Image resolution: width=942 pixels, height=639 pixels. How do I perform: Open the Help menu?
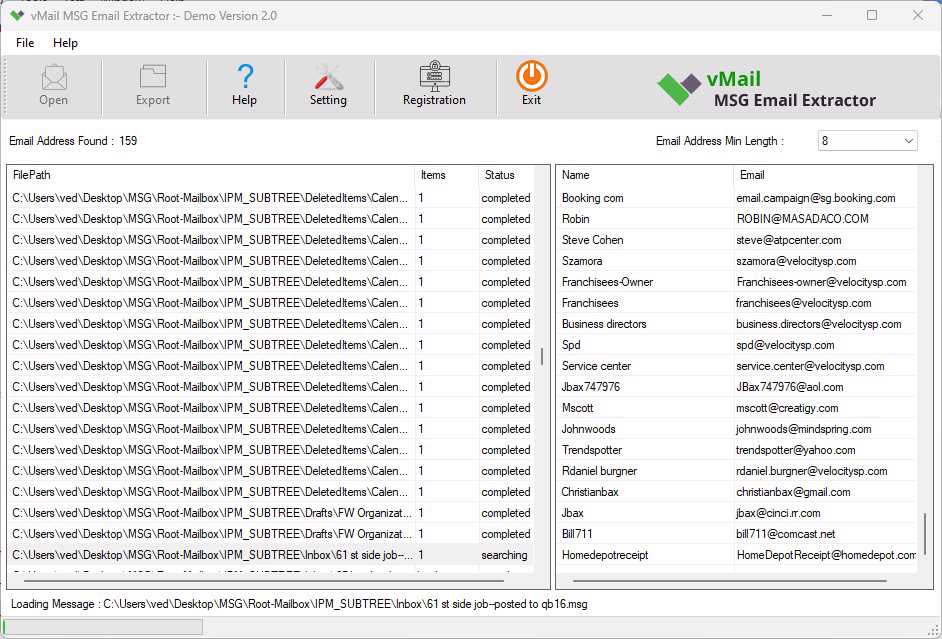click(65, 43)
